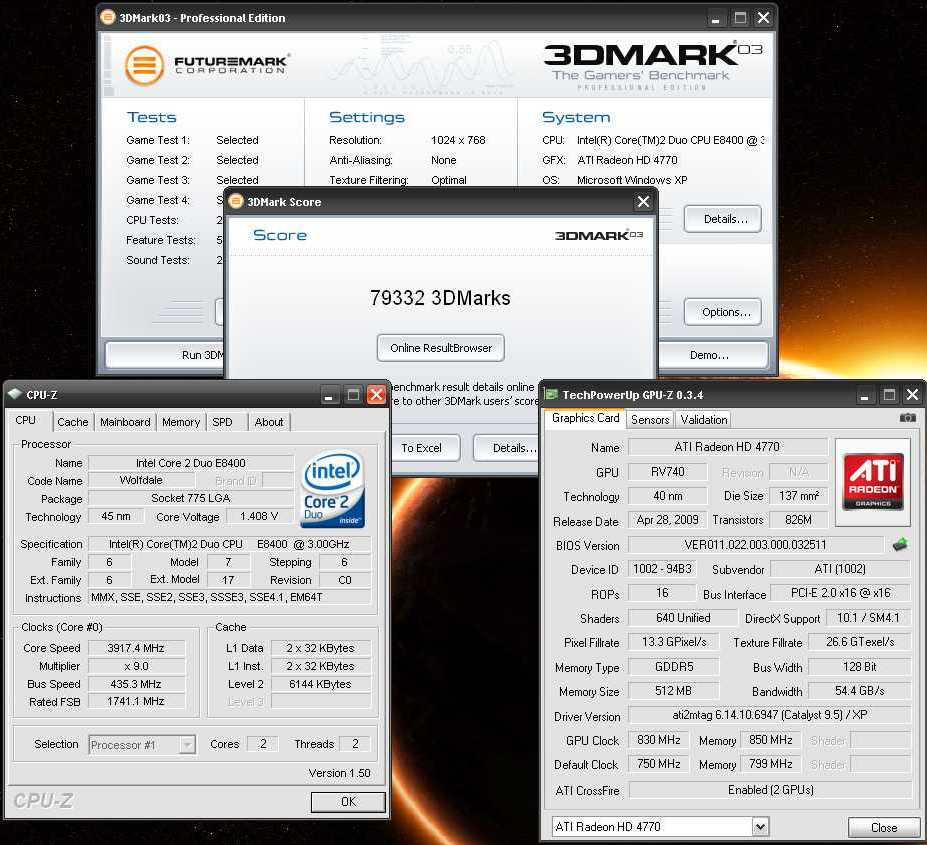The width and height of the screenshot is (927, 845).
Task: Click the 3DMark03 title bar icon
Action: coord(108,17)
